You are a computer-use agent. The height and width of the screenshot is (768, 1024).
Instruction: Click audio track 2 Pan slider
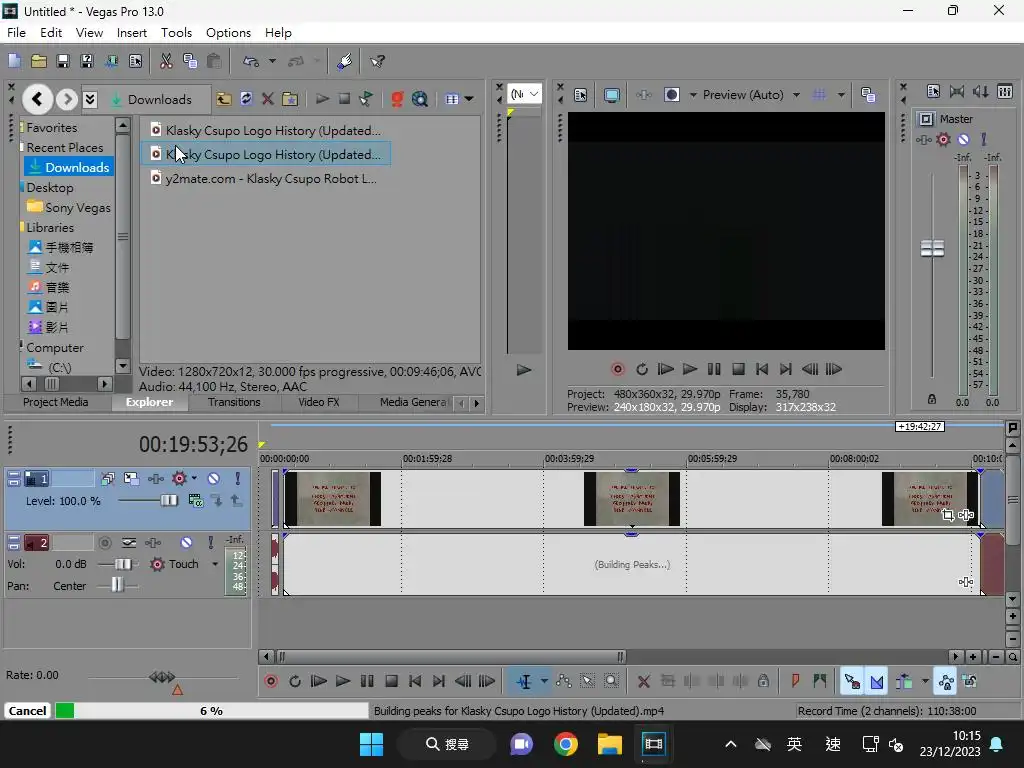pos(118,585)
